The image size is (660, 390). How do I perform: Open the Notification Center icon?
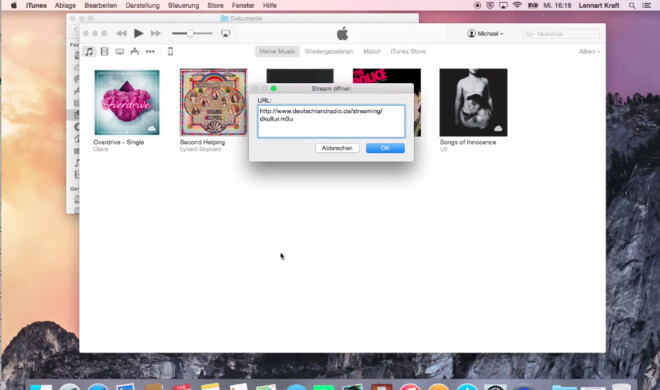click(x=647, y=5)
